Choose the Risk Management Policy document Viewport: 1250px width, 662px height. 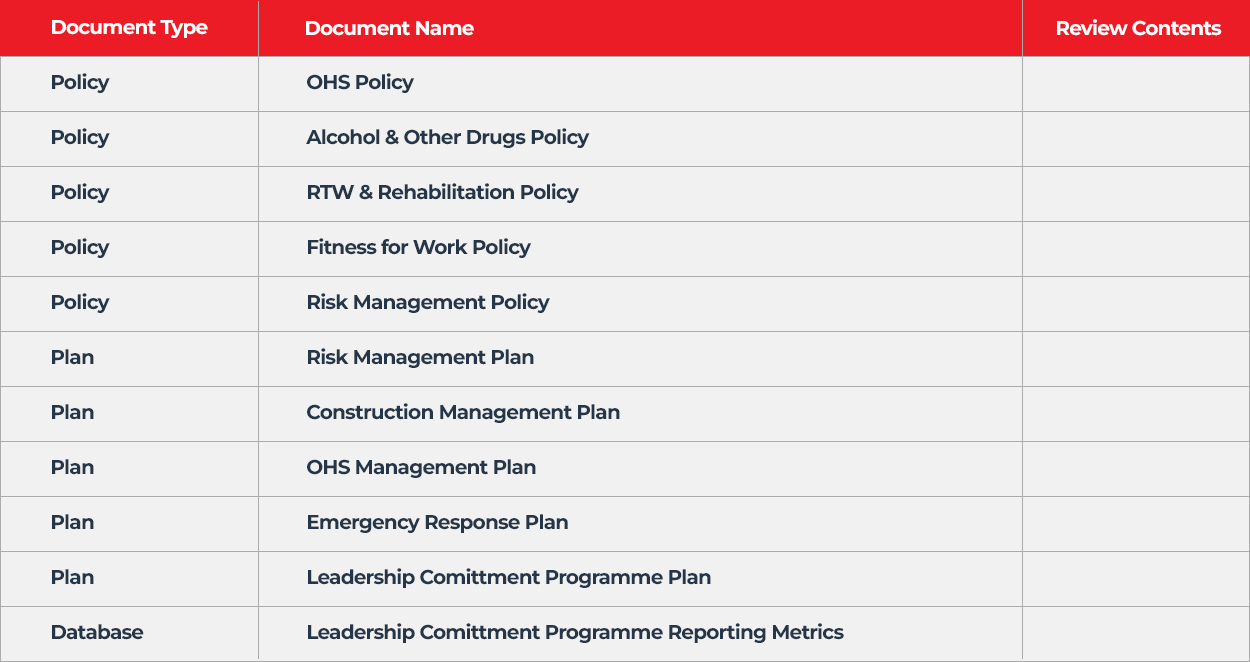(x=428, y=303)
